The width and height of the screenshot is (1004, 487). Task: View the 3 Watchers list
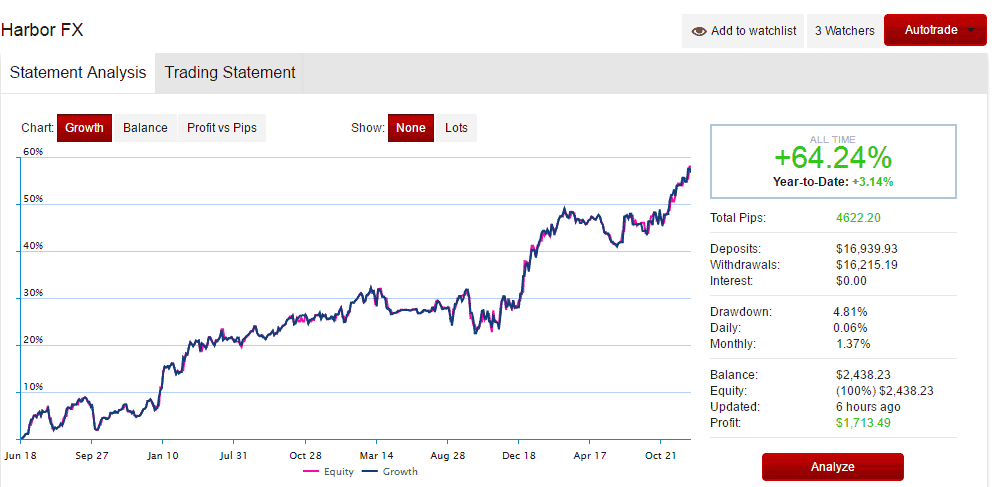(844, 31)
